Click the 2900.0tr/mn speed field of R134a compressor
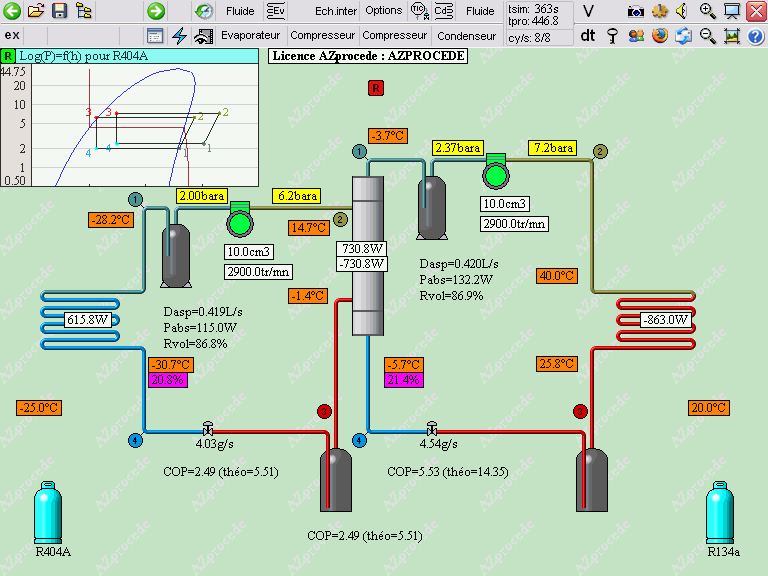Image resolution: width=768 pixels, height=576 pixels. [514, 224]
